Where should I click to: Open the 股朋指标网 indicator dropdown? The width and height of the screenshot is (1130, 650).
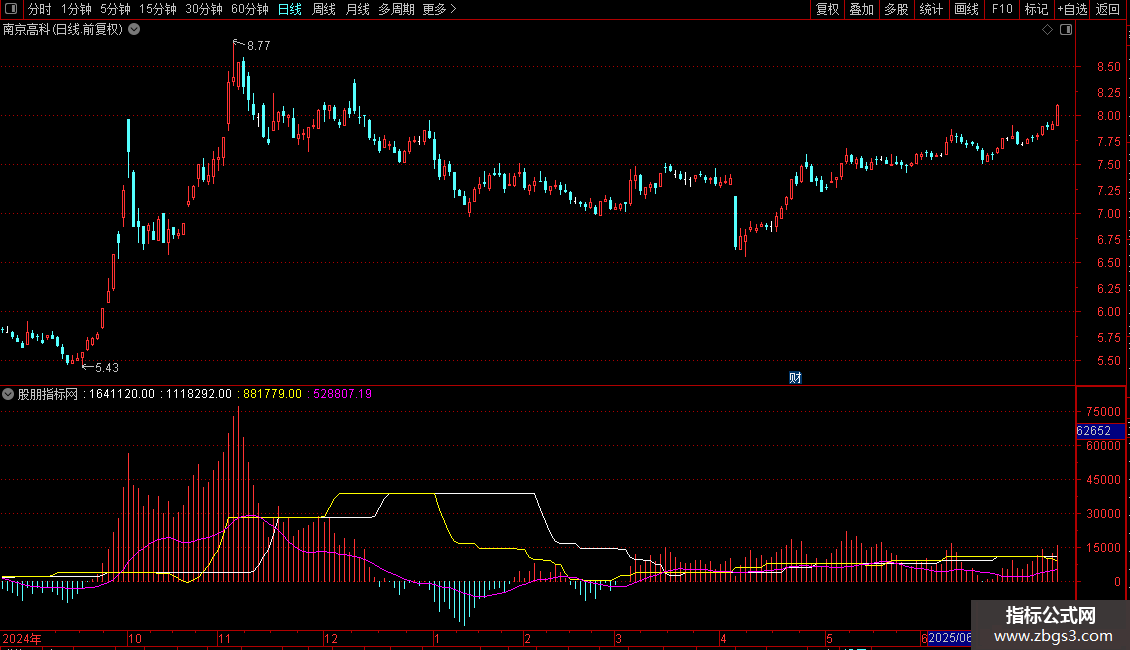pos(8,394)
